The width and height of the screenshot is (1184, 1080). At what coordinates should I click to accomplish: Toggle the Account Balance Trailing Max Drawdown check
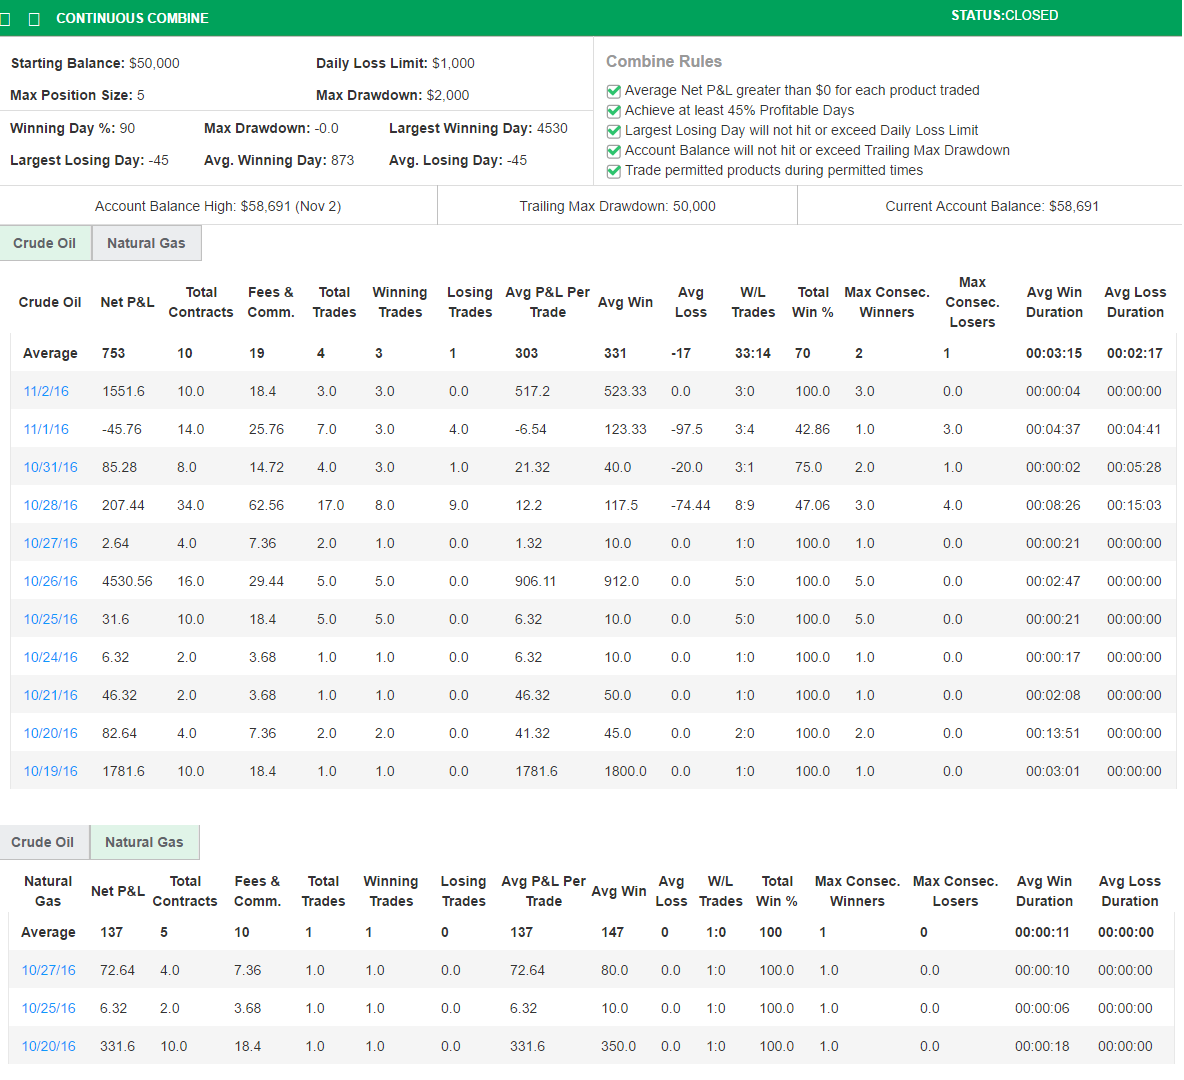click(x=613, y=150)
